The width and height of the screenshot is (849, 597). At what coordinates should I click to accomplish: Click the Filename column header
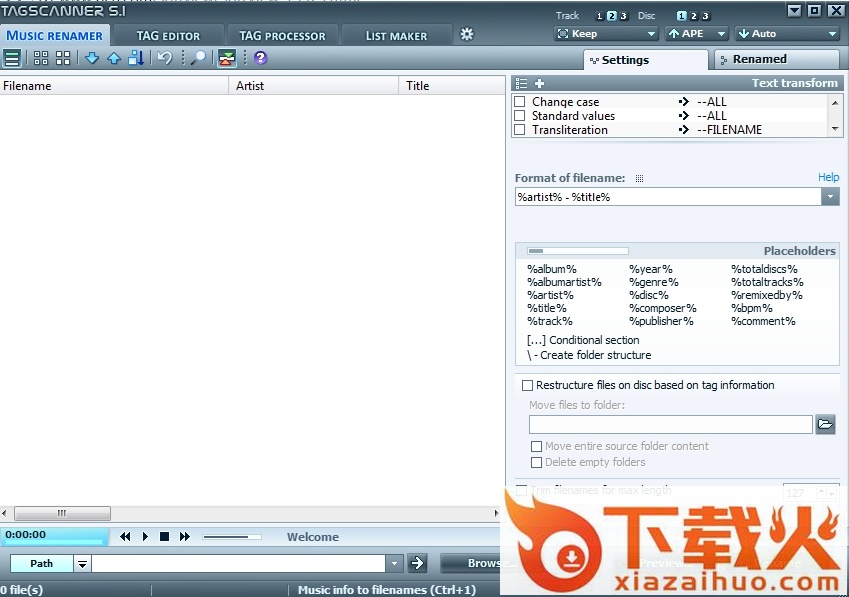[x=114, y=86]
